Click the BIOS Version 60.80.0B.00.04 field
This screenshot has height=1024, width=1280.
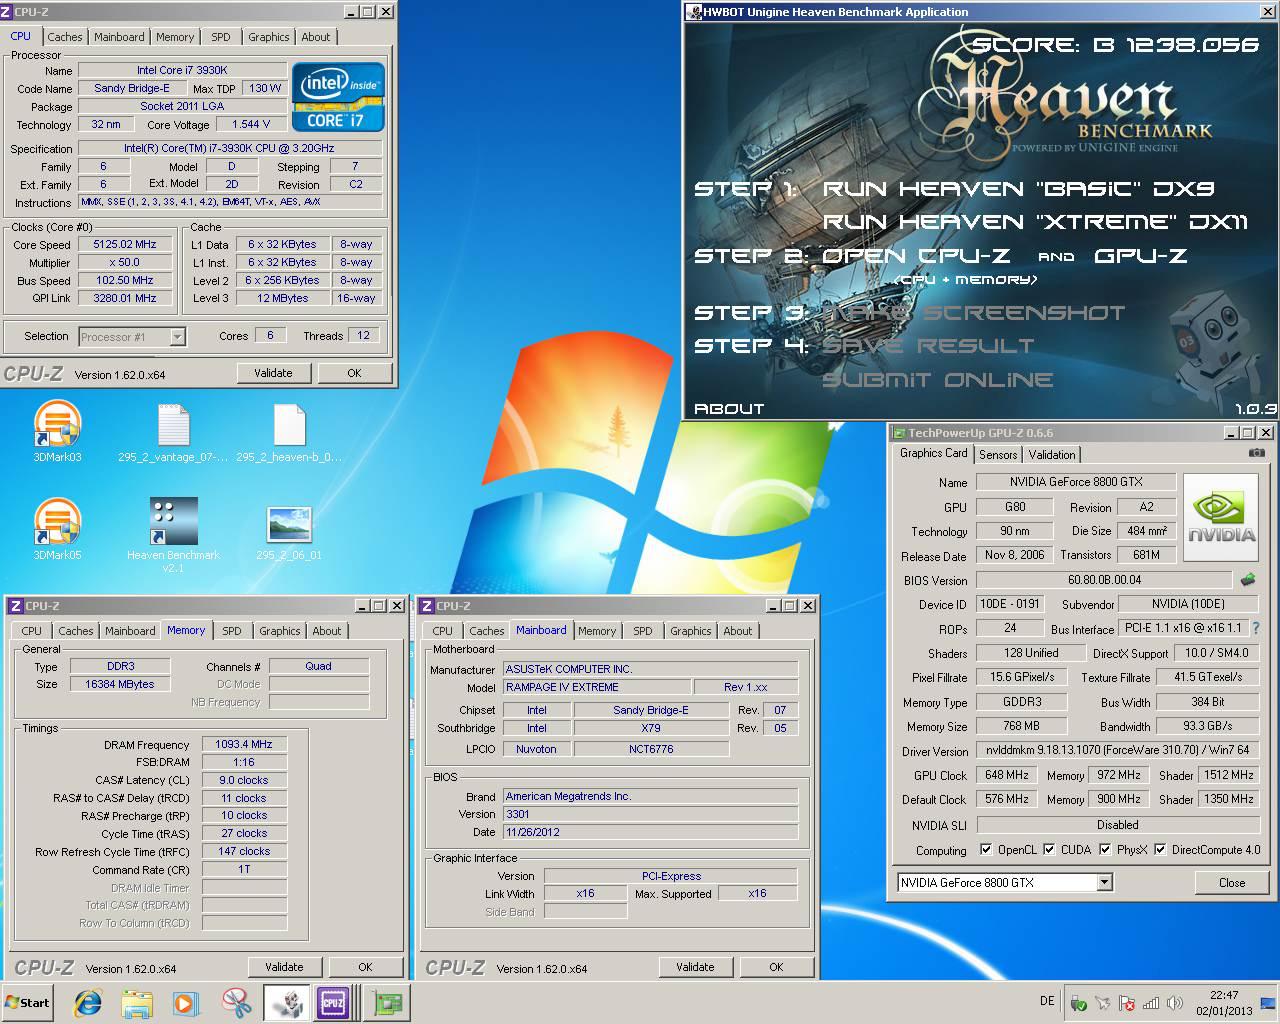click(x=1104, y=580)
